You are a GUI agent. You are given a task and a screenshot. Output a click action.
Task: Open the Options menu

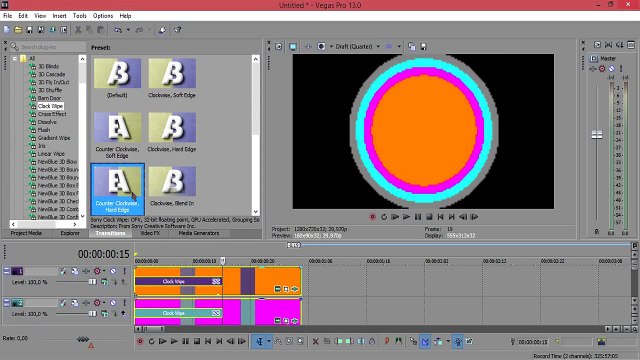[x=103, y=16]
